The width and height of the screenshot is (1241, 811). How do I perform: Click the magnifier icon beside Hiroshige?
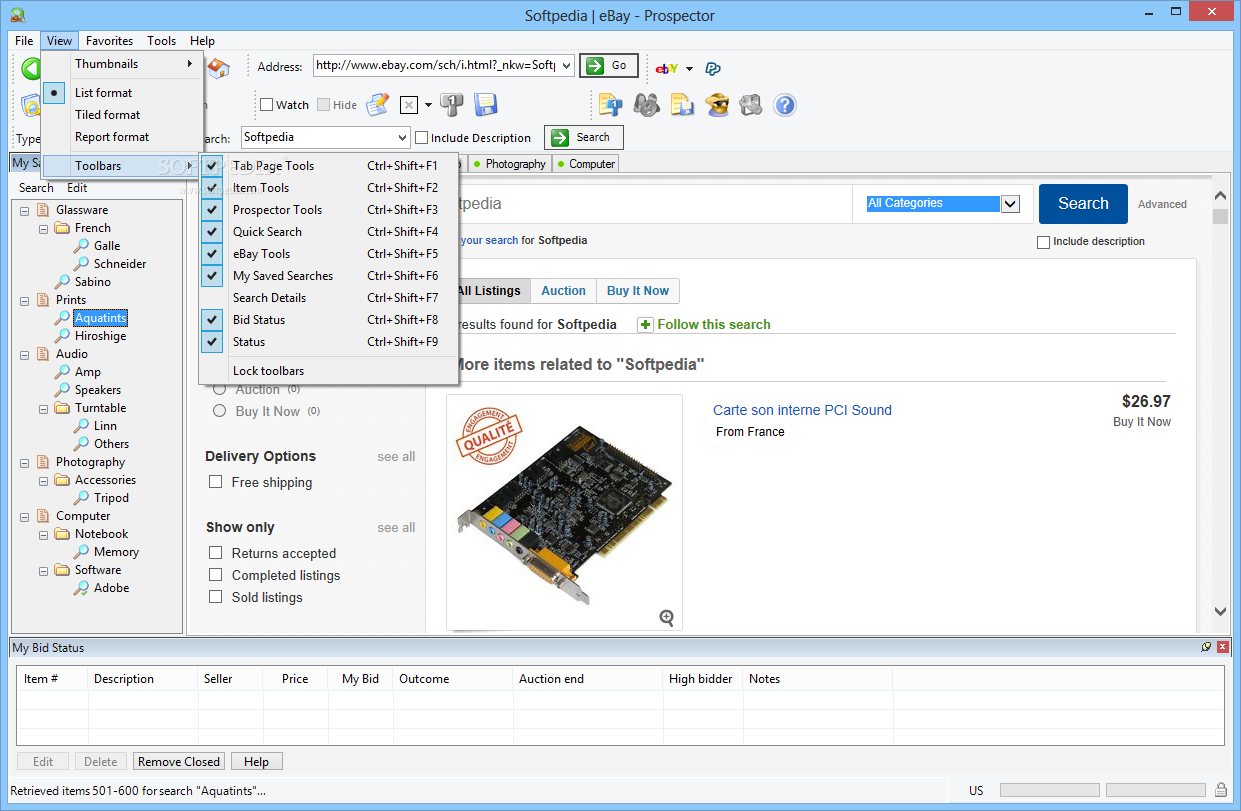point(63,336)
